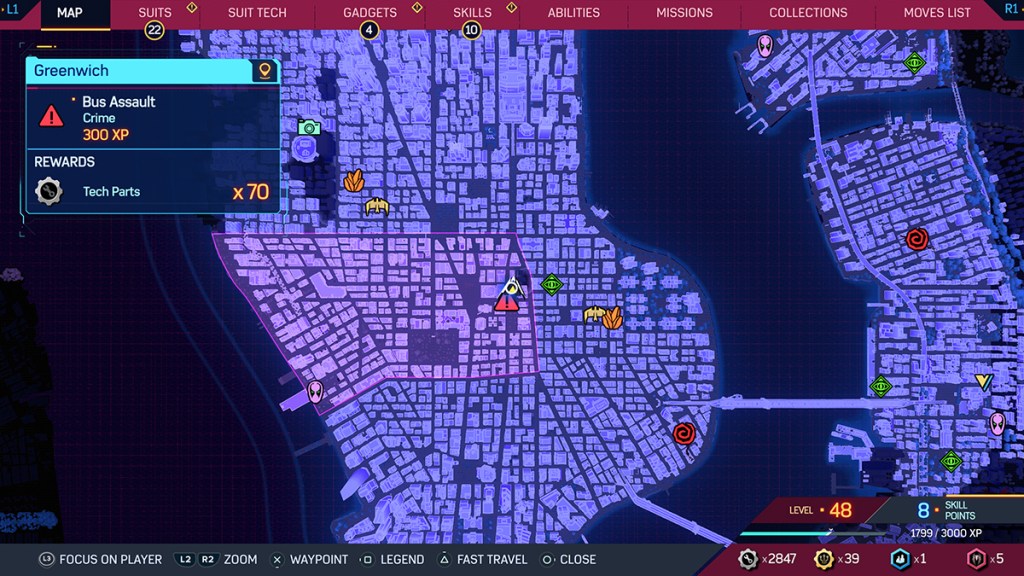Select the red spiral icon near the Manhattan bridge base

point(684,433)
